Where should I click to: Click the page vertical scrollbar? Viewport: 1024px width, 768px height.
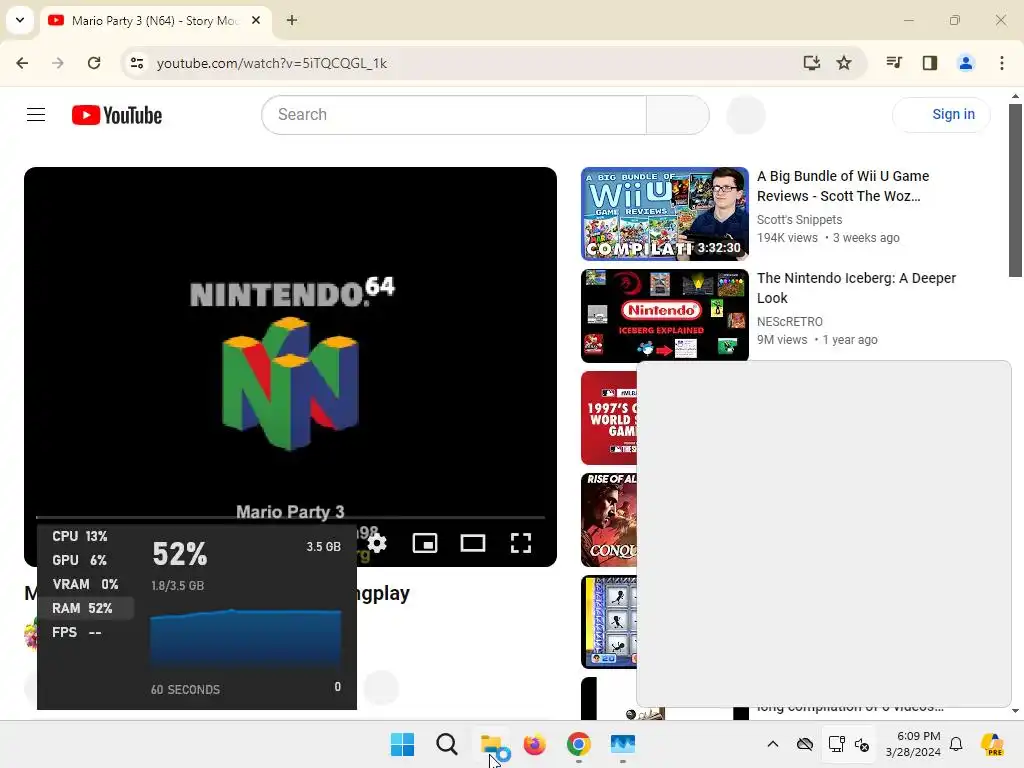click(x=1015, y=189)
